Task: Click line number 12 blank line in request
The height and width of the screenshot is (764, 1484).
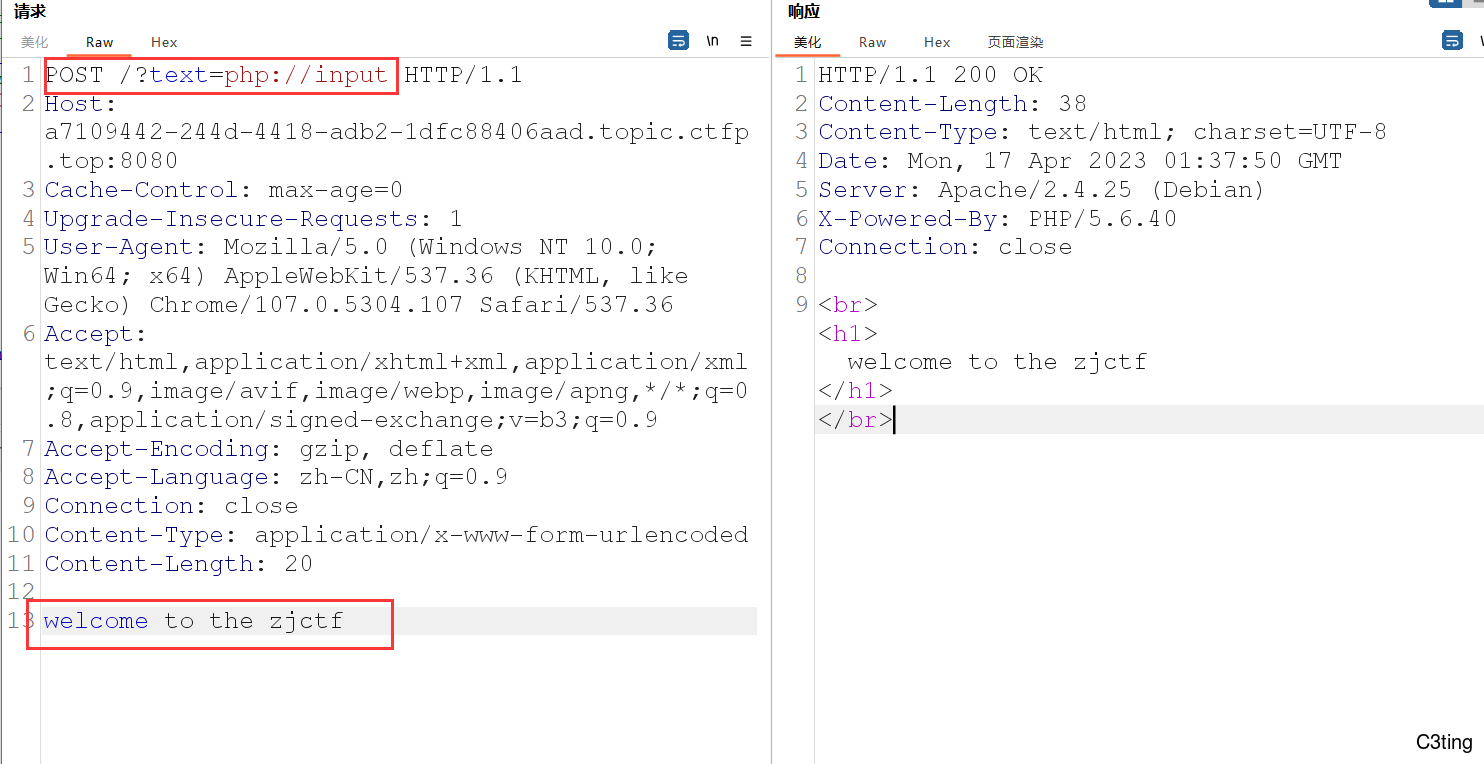Action: pyautogui.click(x=21, y=592)
